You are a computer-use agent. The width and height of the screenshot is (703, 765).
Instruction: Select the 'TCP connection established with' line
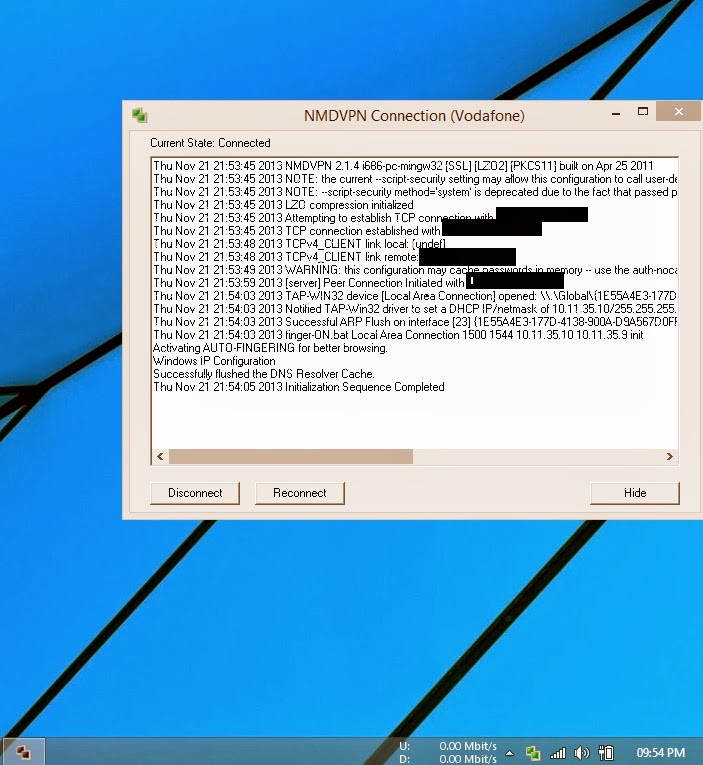pos(297,231)
